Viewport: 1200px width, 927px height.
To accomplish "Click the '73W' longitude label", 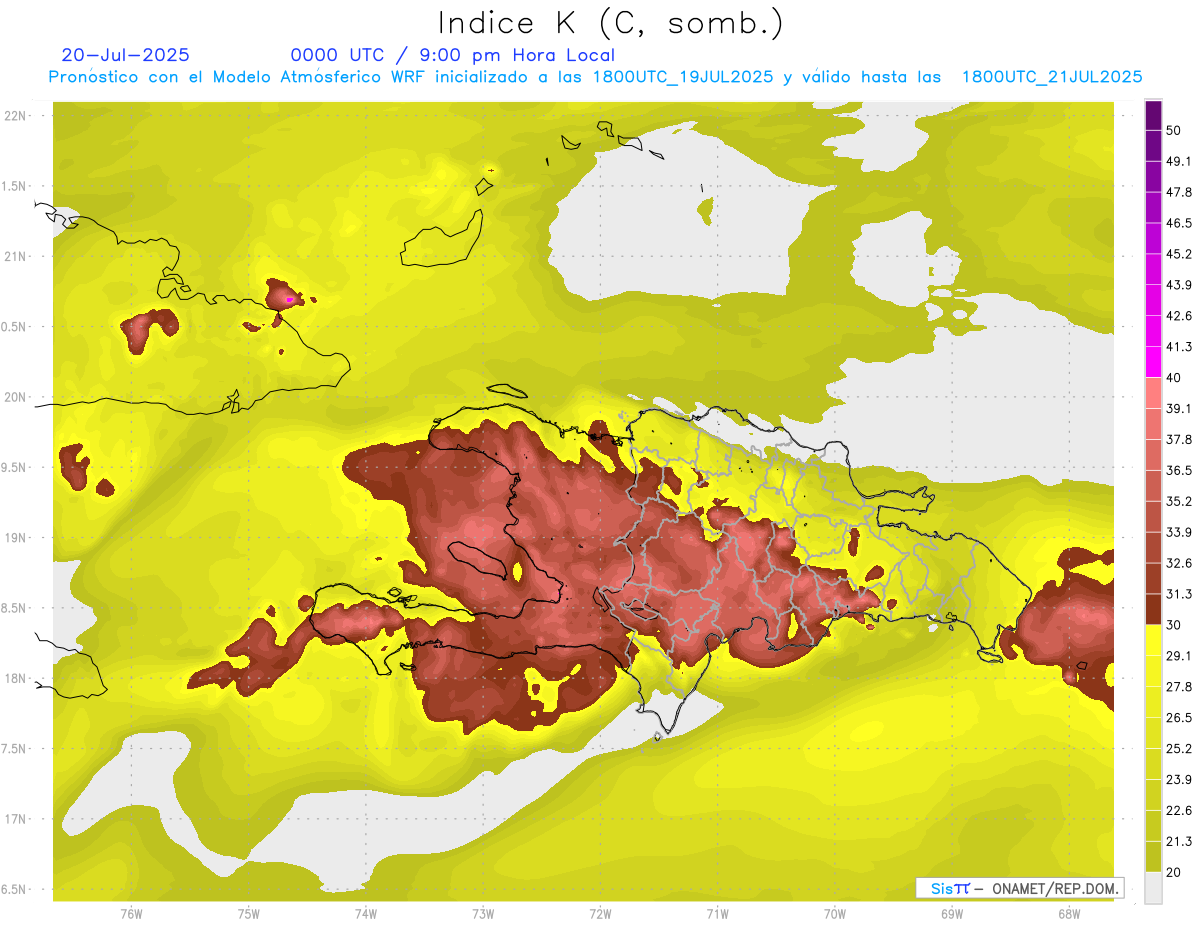I will coord(483,914).
